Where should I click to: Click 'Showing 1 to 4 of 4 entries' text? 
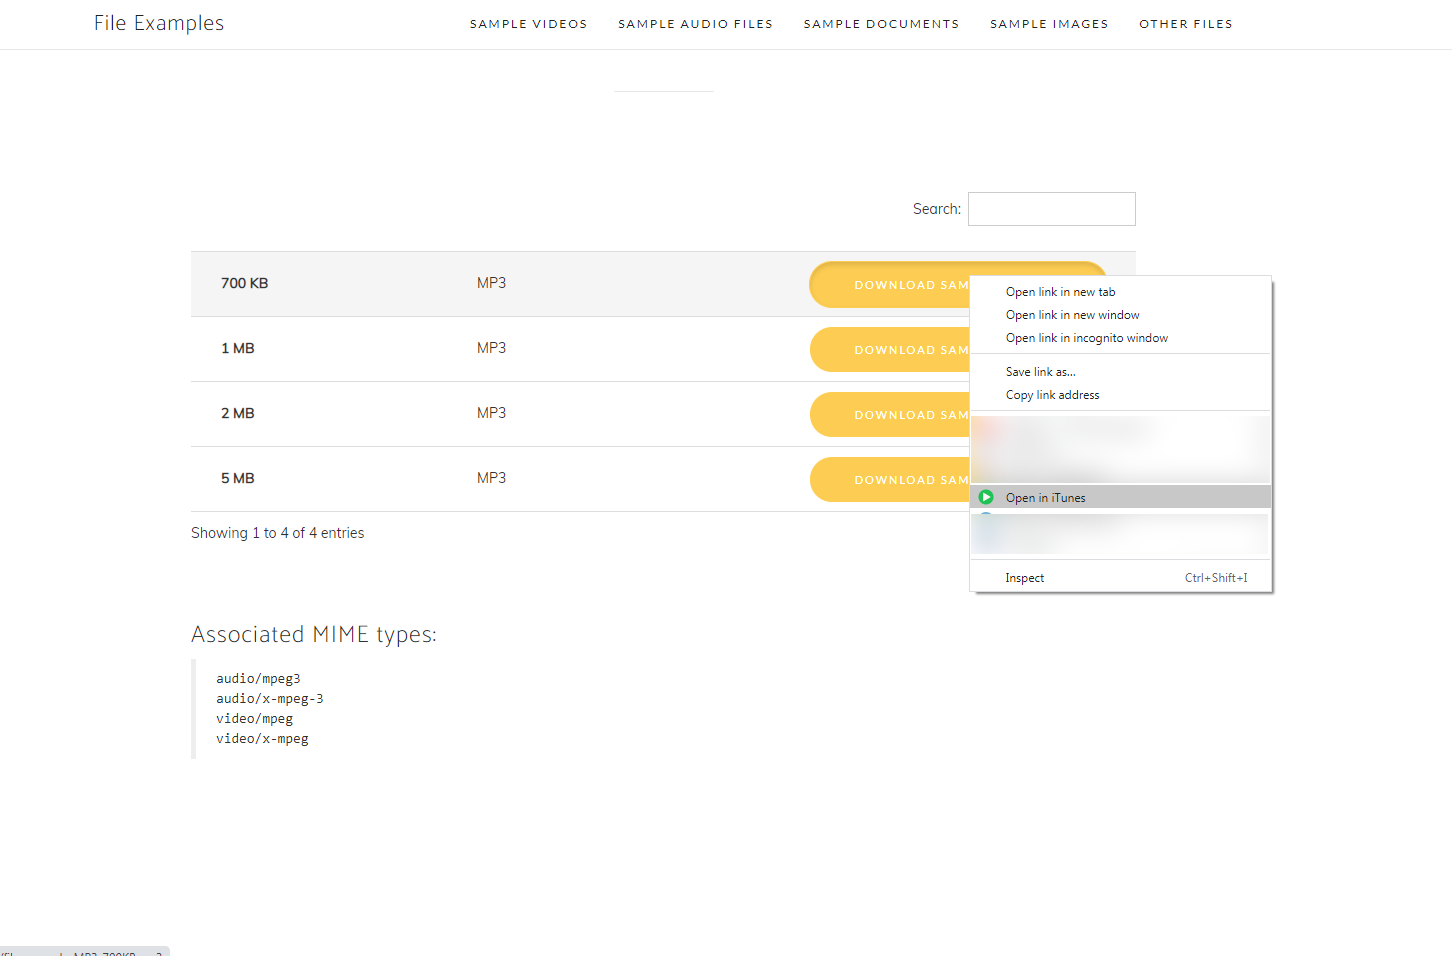point(278,533)
